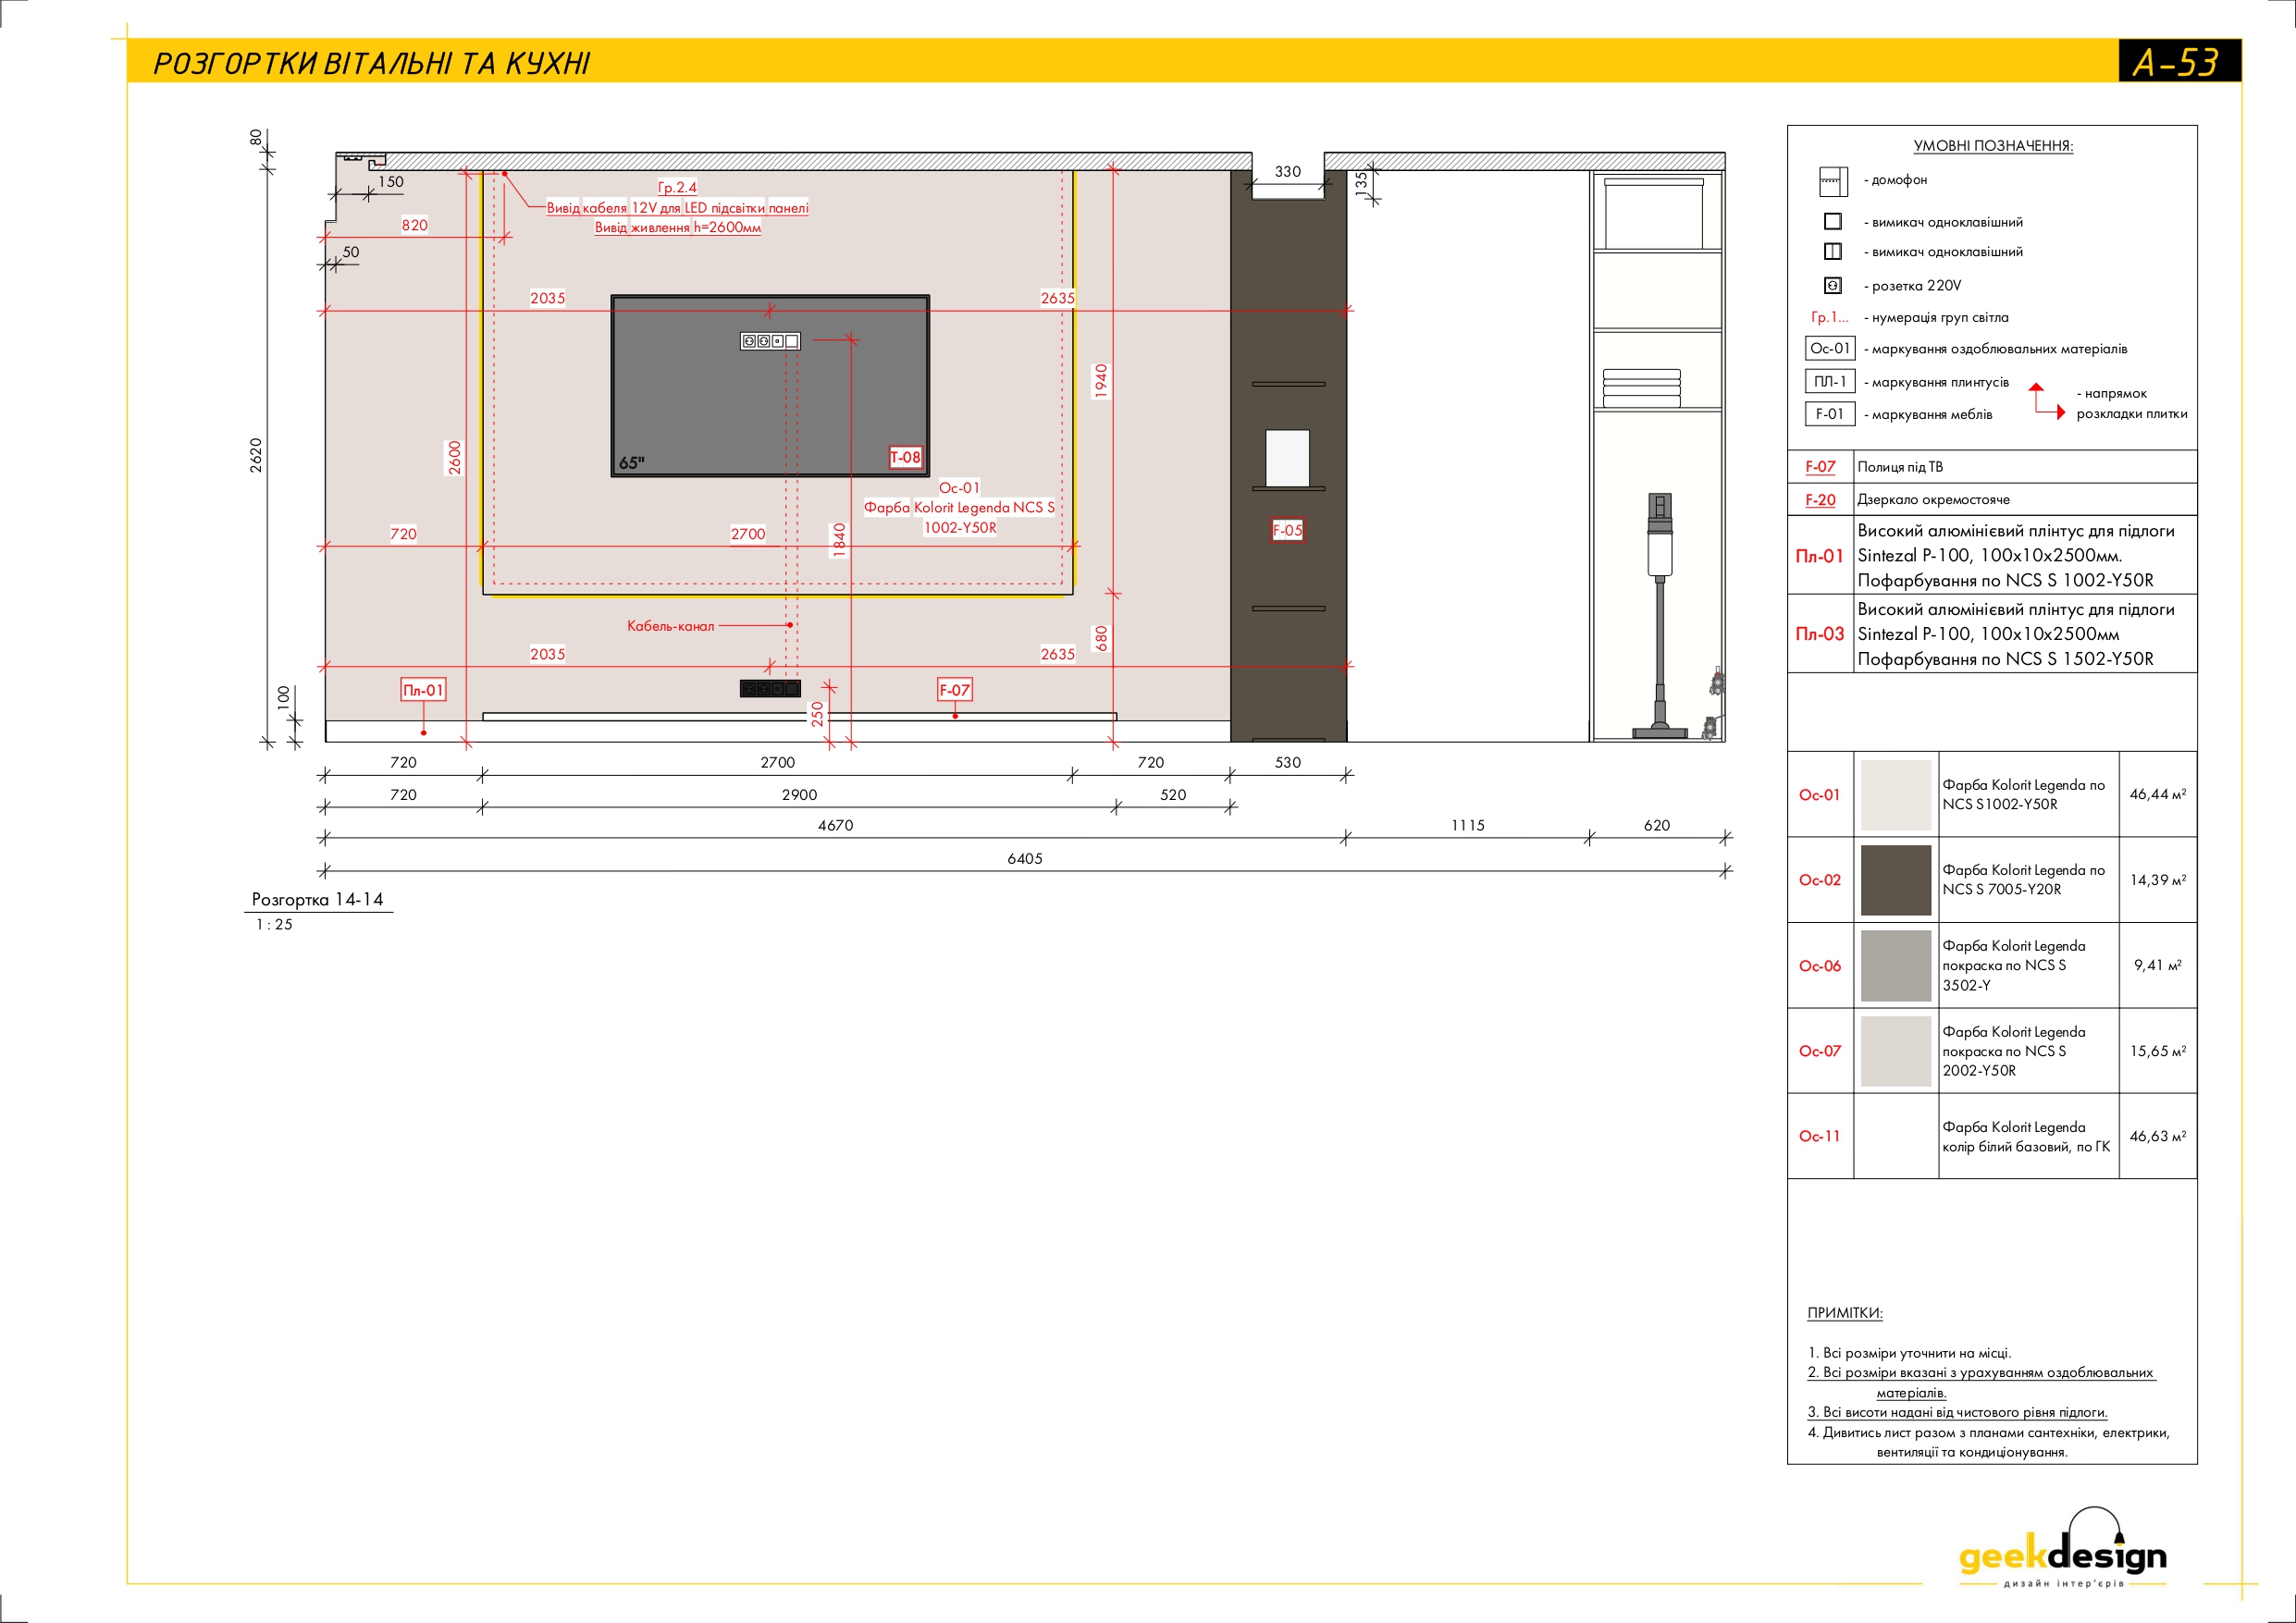Click the Ос-01 marking box in legend
2296x1623 pixels.
[1830, 348]
